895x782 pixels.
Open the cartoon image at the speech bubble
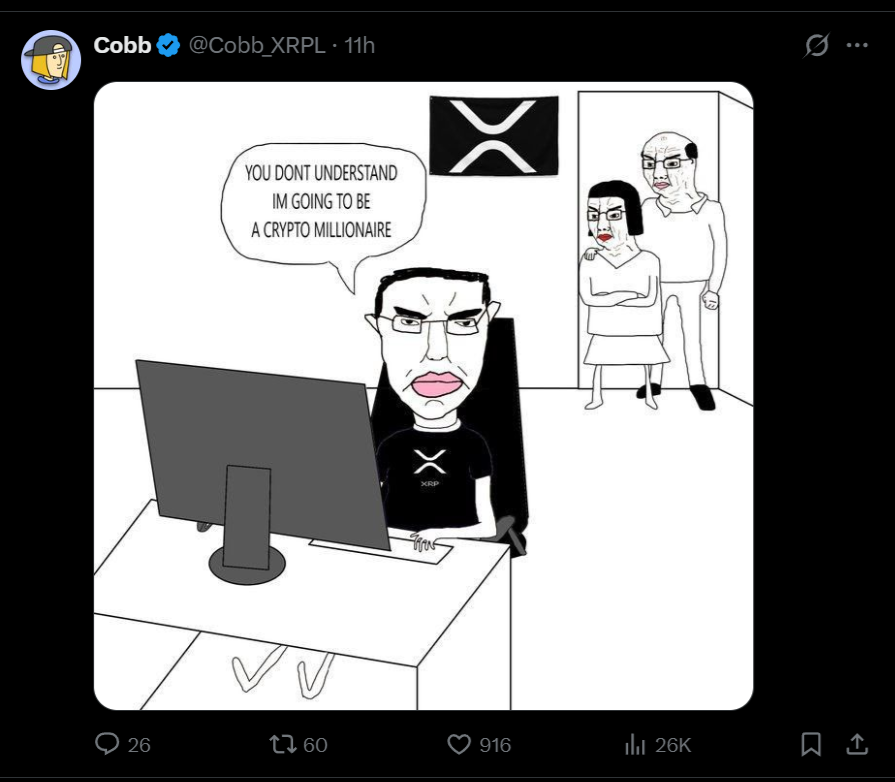click(321, 201)
